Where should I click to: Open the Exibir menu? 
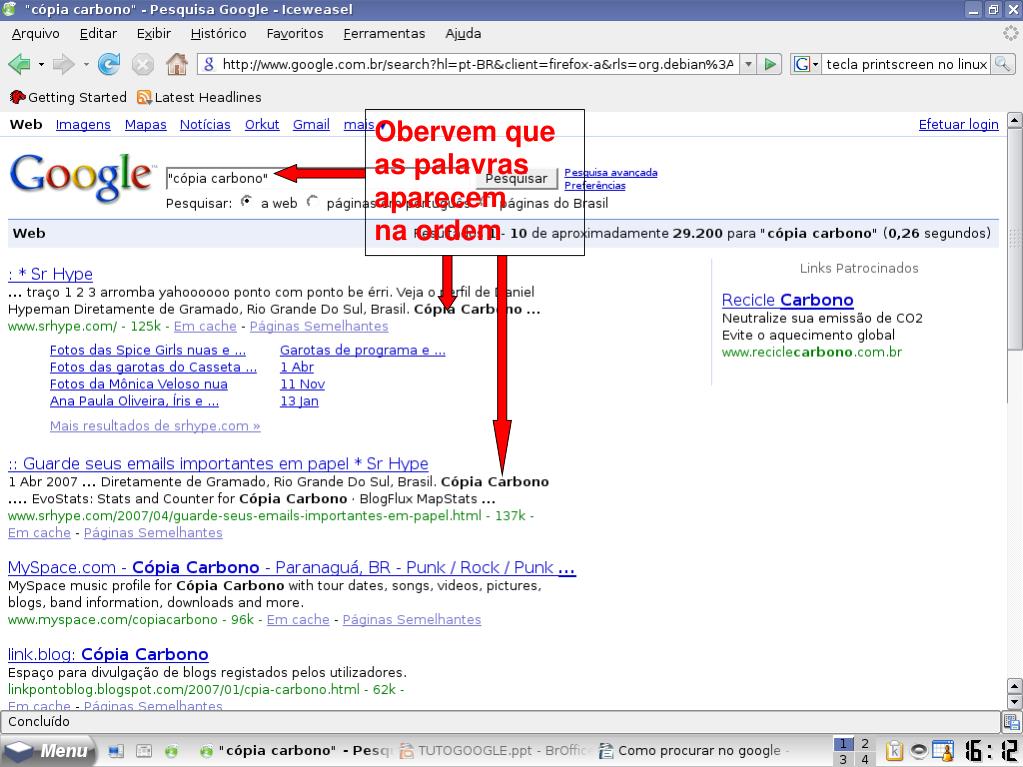(x=153, y=33)
